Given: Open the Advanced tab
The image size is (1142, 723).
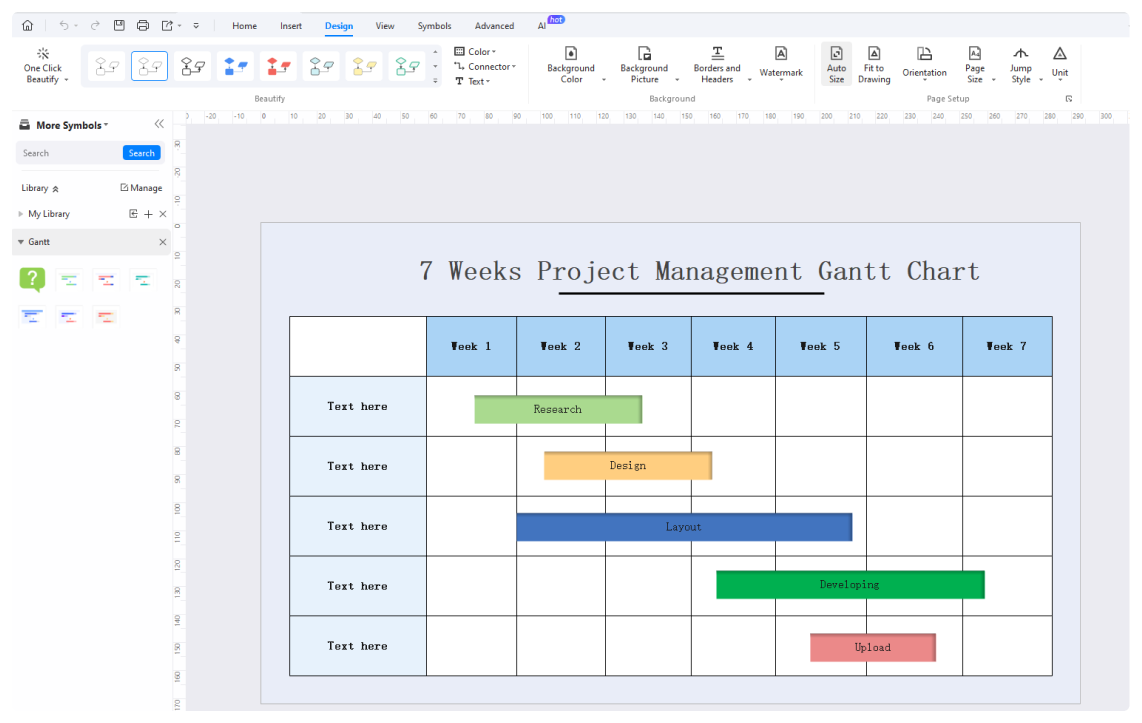Looking at the screenshot, I should [494, 25].
